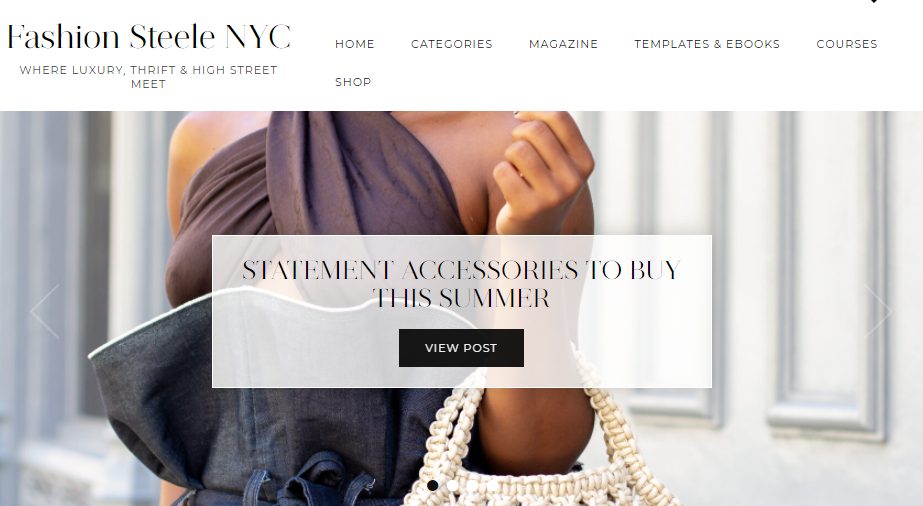Advance the carousel with the right arrow

pos(878,311)
